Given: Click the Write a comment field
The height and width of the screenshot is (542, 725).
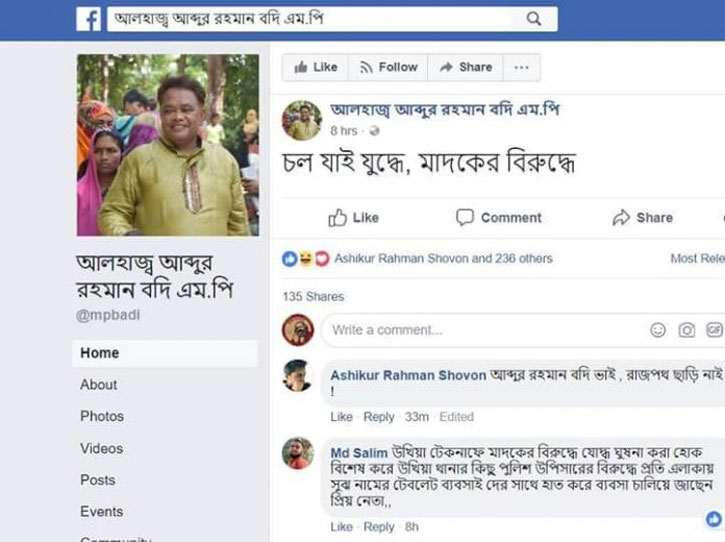Looking at the screenshot, I should (485, 330).
